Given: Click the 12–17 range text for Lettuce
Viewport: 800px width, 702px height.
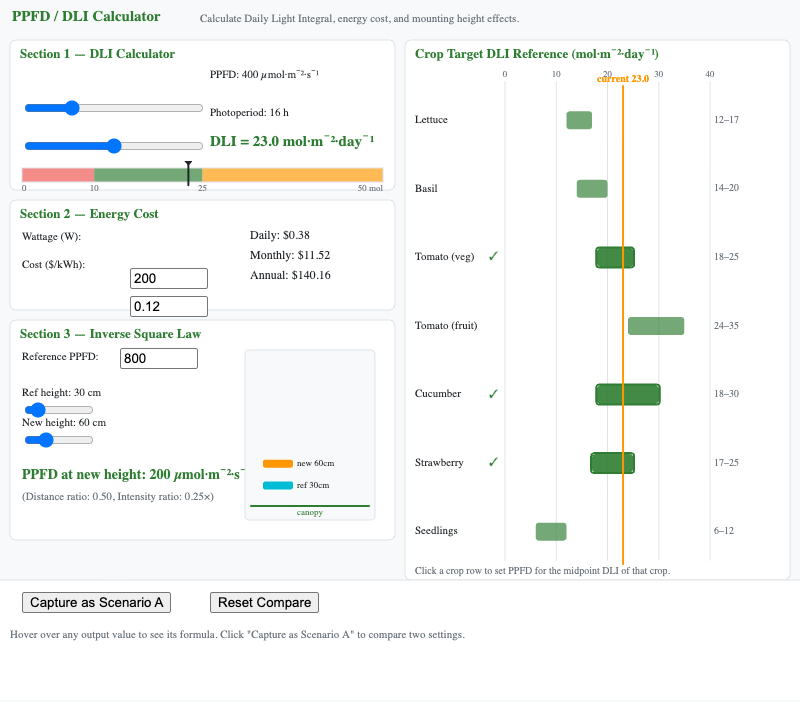Looking at the screenshot, I should tap(726, 120).
